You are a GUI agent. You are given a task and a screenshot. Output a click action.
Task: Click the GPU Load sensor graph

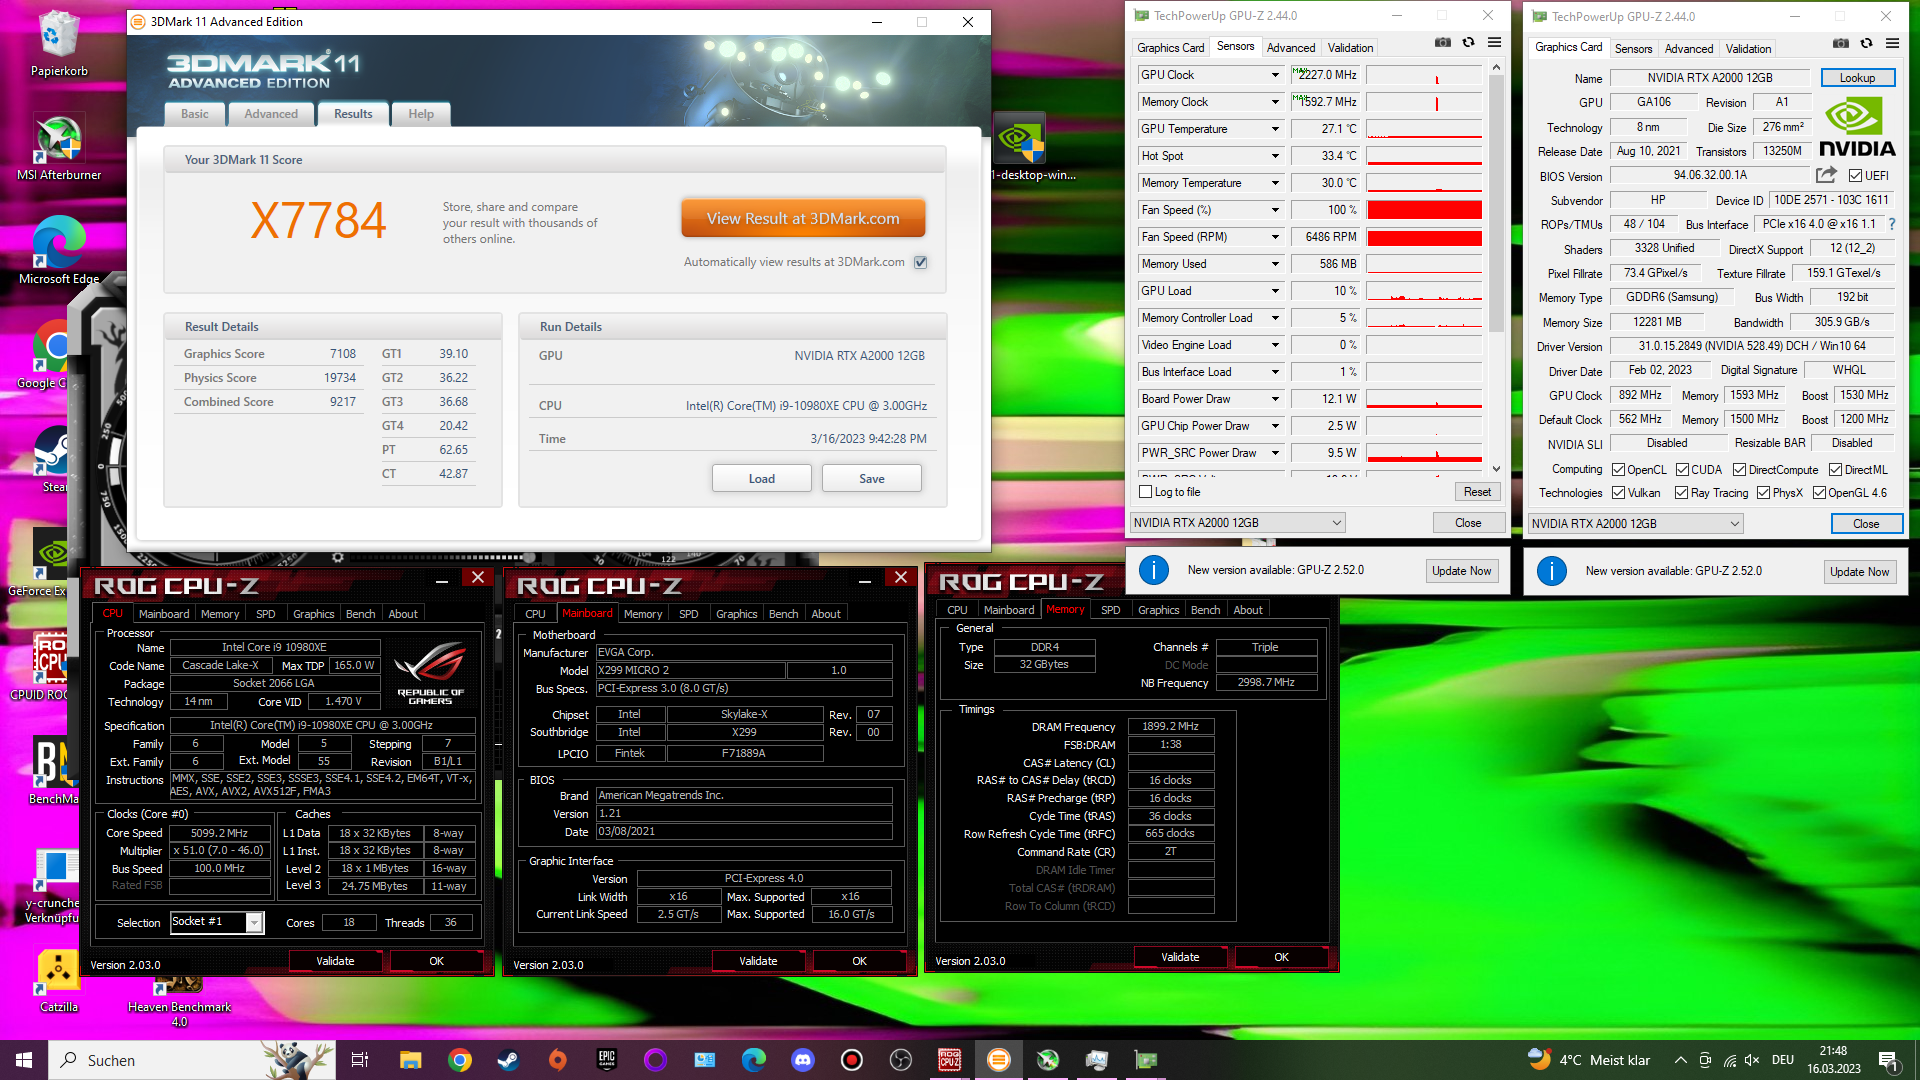click(x=1424, y=291)
